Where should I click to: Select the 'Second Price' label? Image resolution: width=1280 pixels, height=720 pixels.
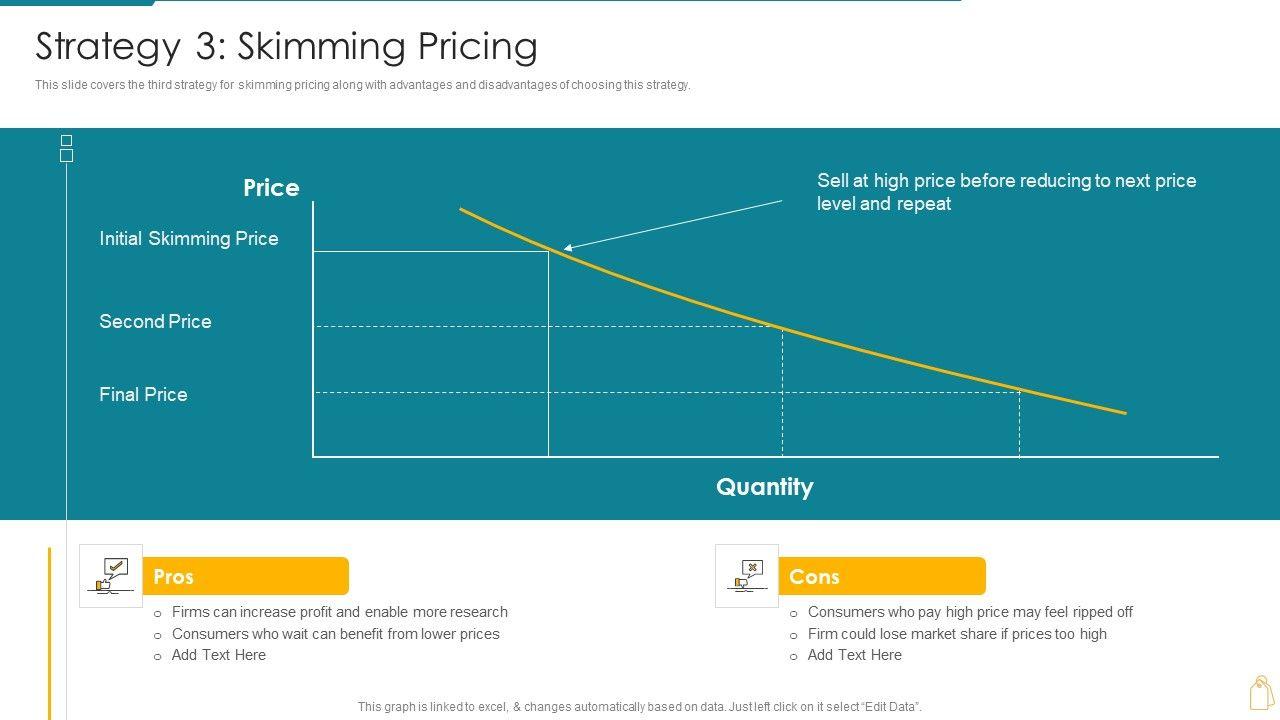pyautogui.click(x=155, y=322)
